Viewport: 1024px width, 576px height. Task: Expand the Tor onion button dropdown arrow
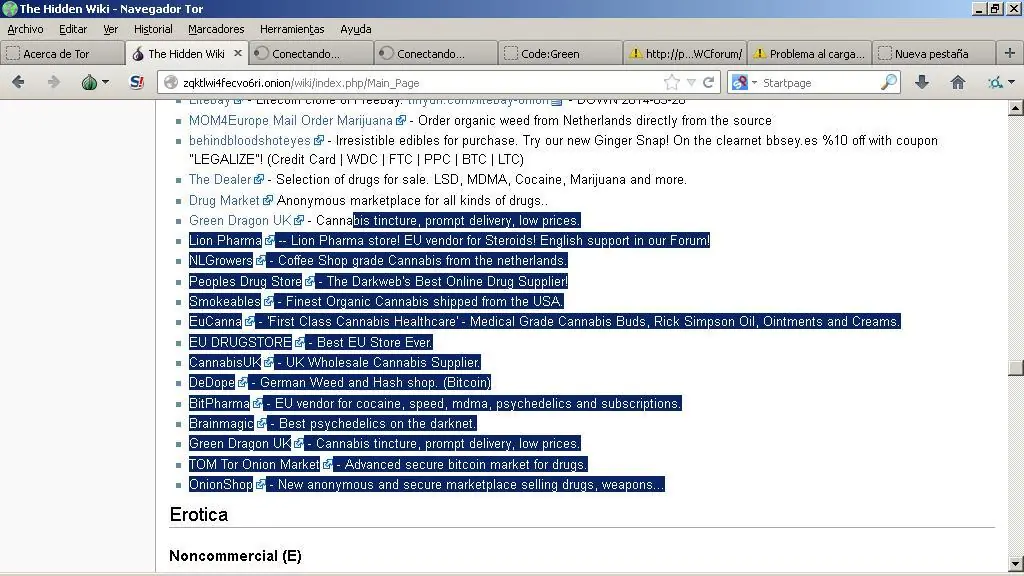point(105,82)
